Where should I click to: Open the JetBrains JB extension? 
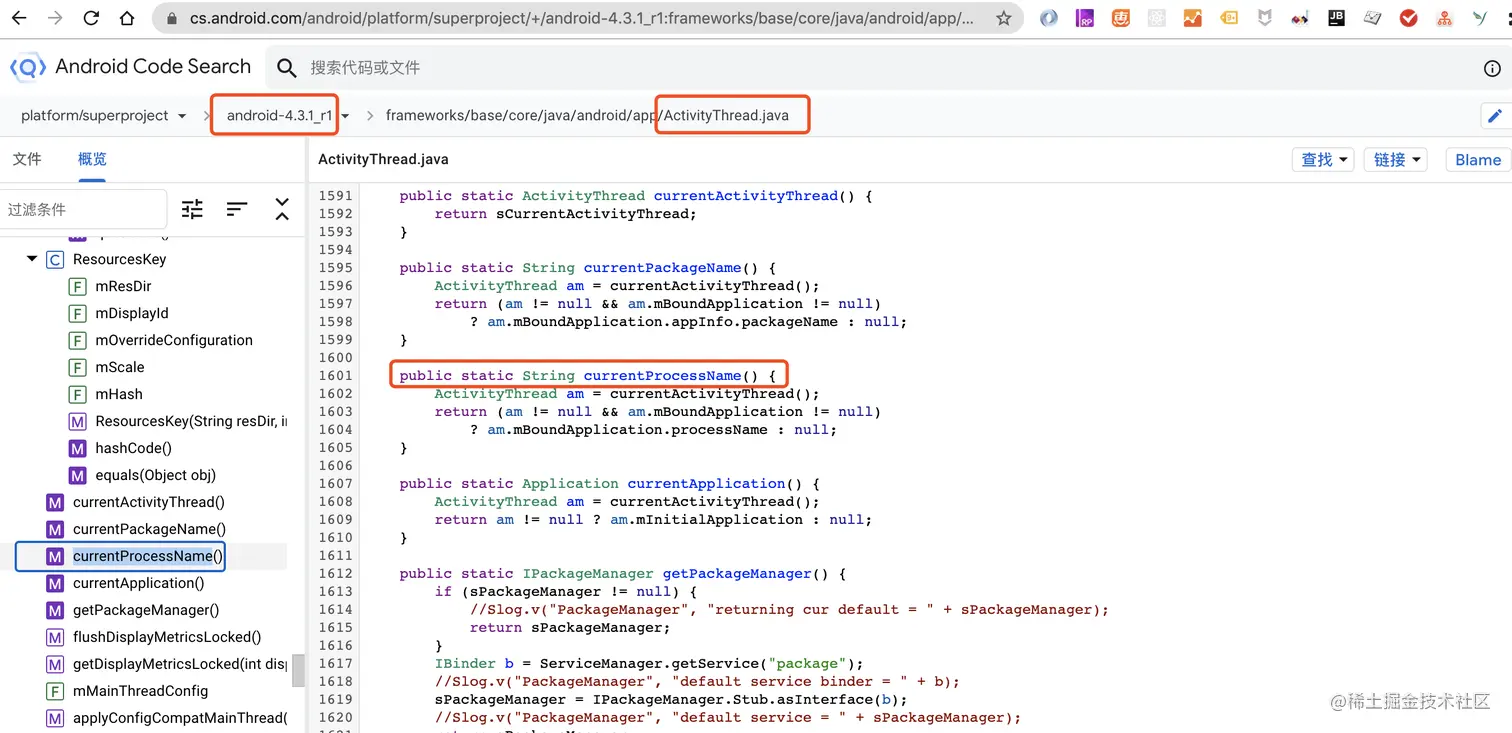point(1337,18)
